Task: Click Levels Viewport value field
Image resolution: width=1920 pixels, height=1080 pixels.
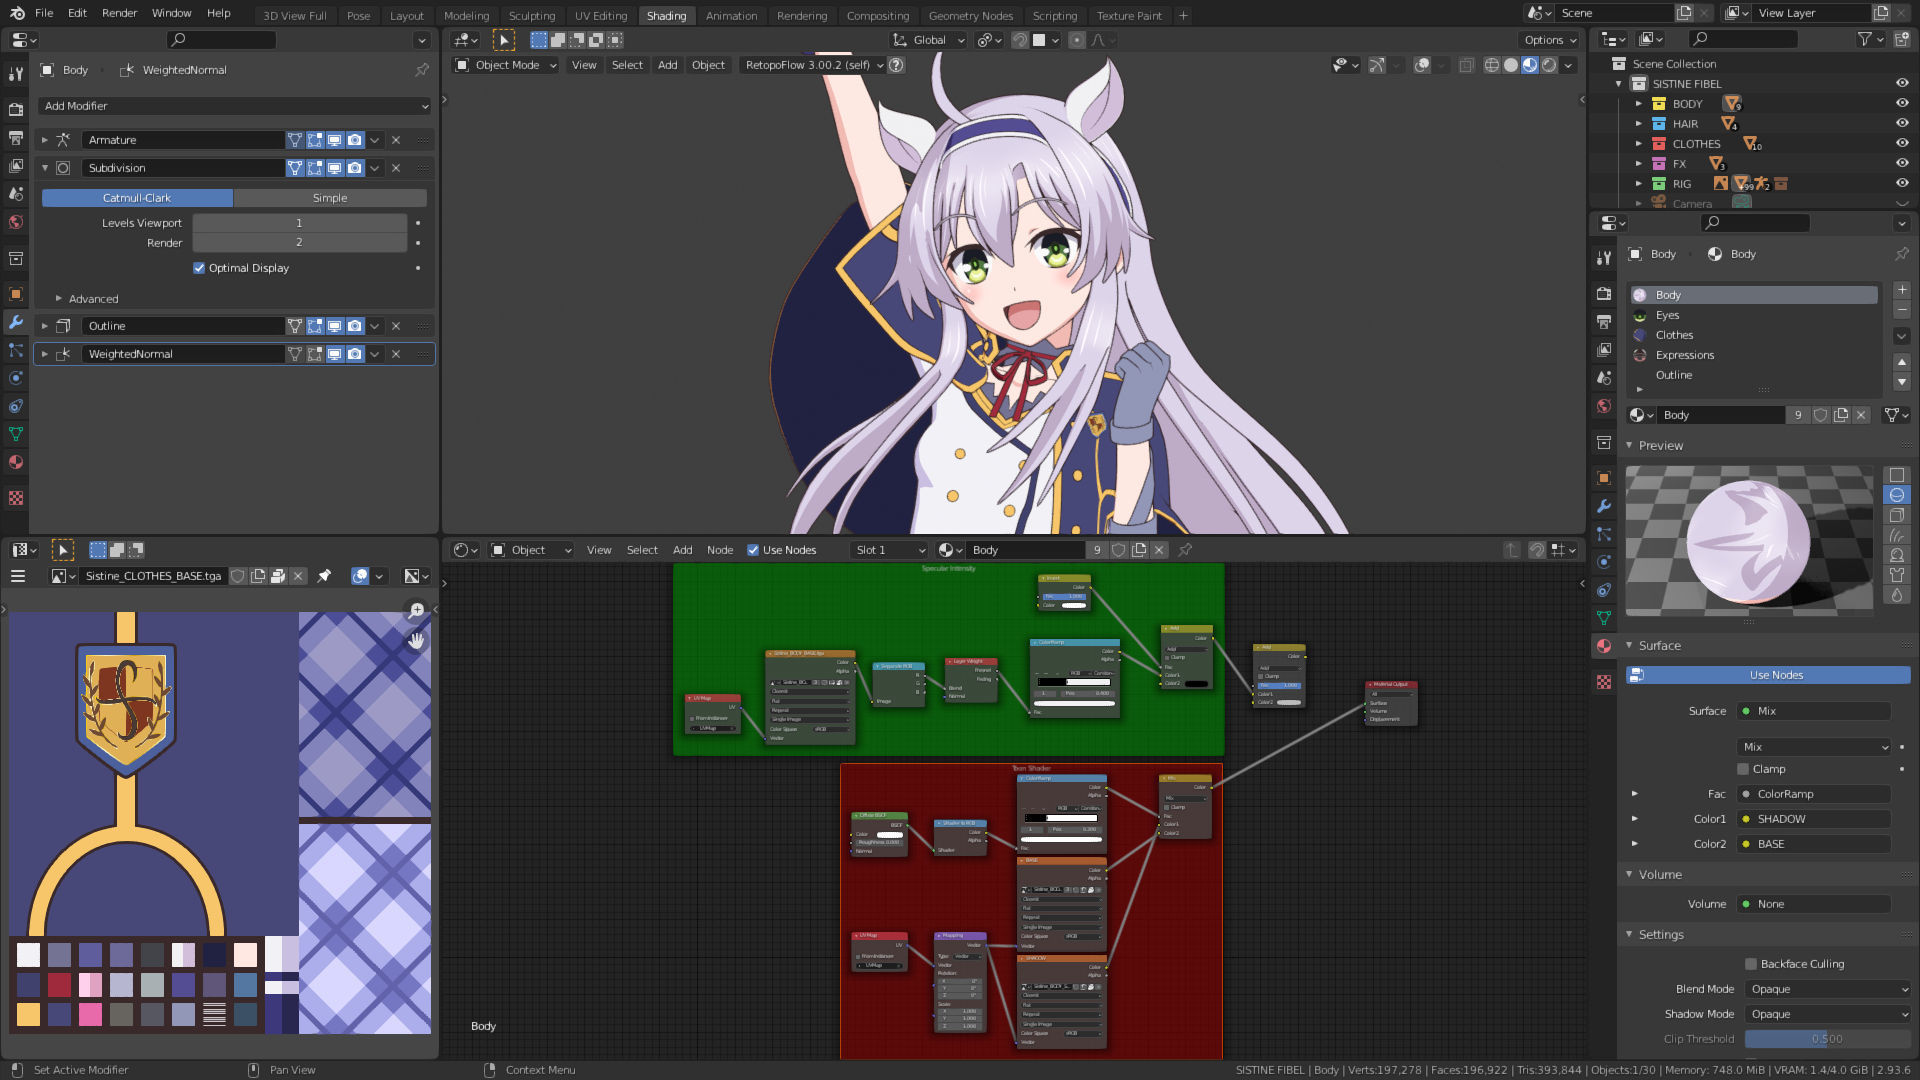Action: 299,223
